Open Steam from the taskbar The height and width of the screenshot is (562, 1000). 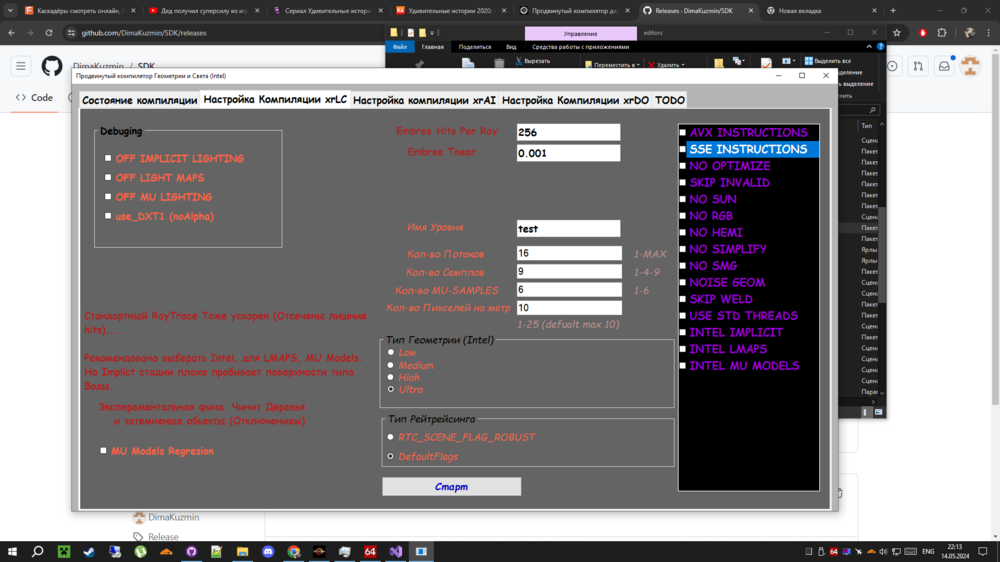coord(89,551)
